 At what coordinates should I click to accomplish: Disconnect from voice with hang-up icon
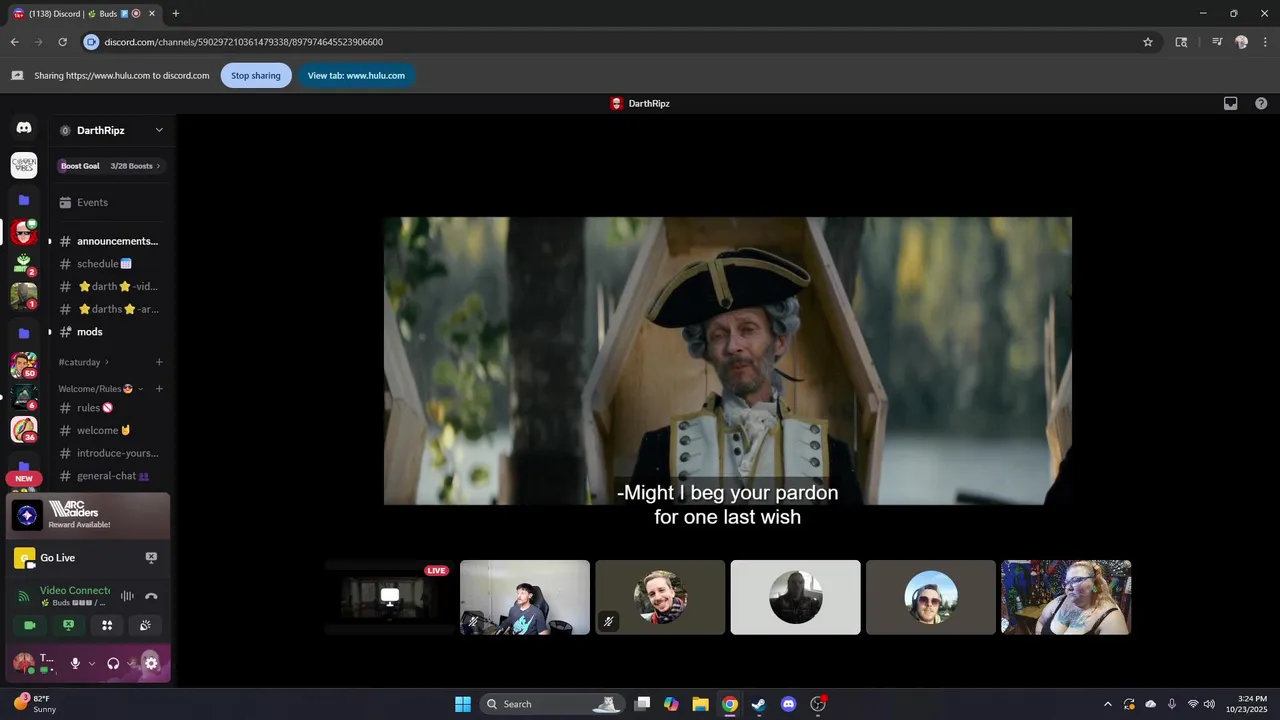click(151, 596)
